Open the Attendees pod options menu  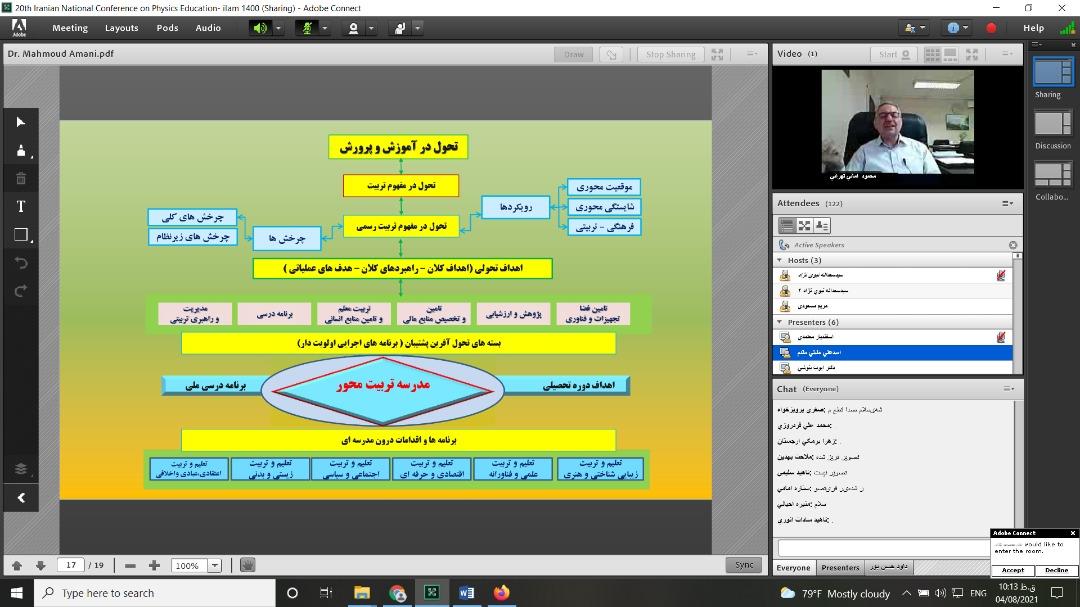tap(1008, 203)
